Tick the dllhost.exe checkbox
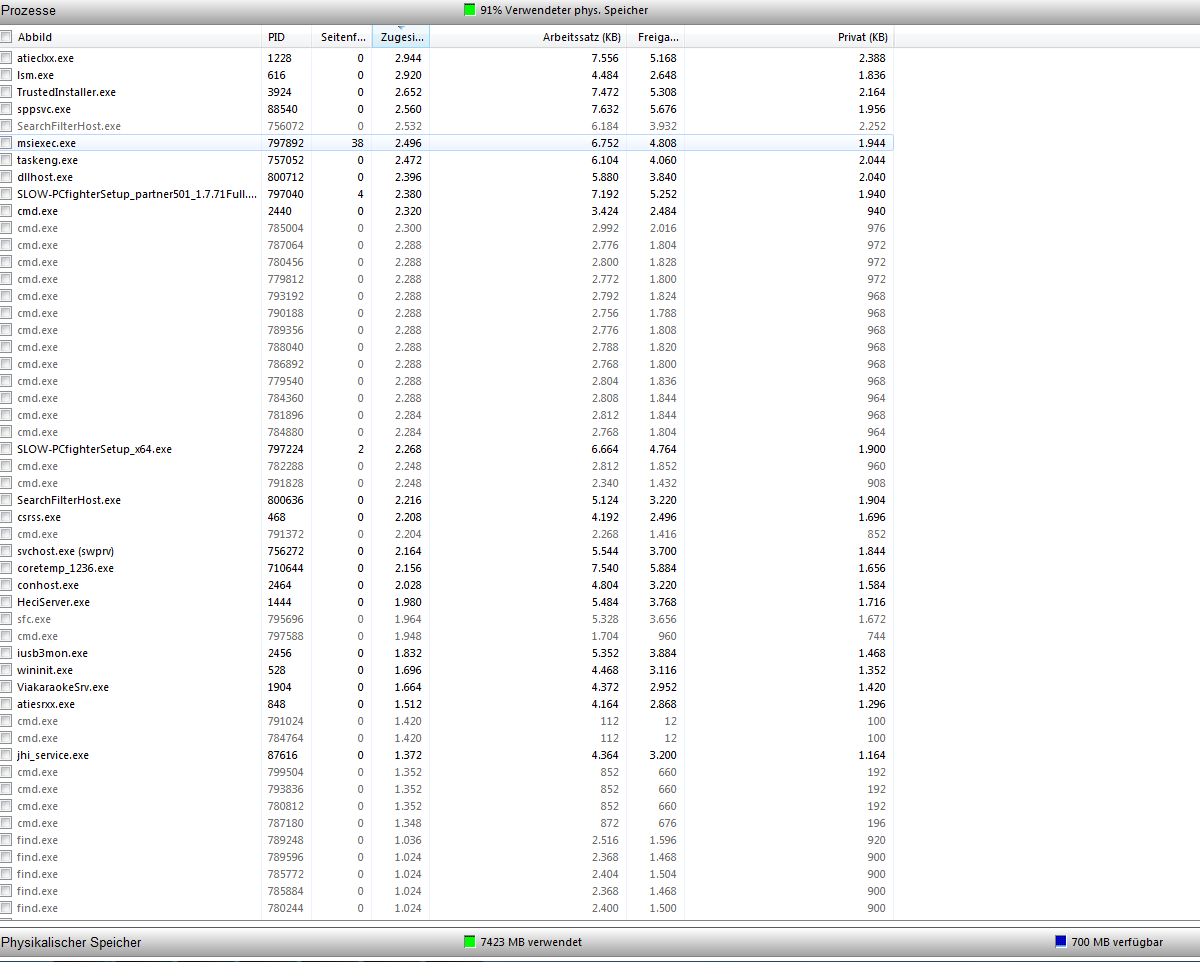 coord(6,177)
